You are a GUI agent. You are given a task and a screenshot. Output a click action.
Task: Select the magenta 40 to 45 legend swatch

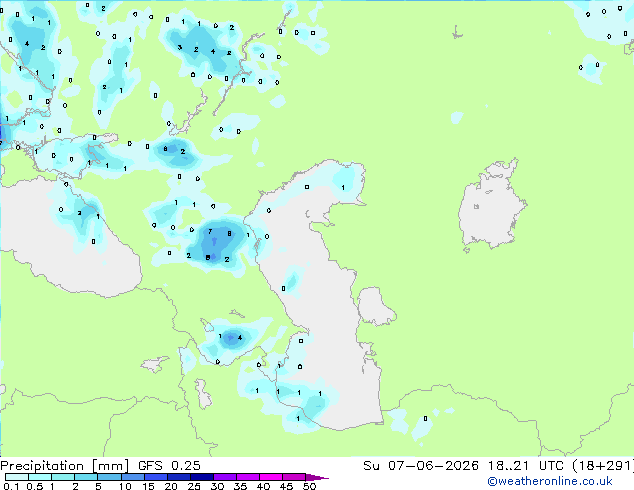271,477
